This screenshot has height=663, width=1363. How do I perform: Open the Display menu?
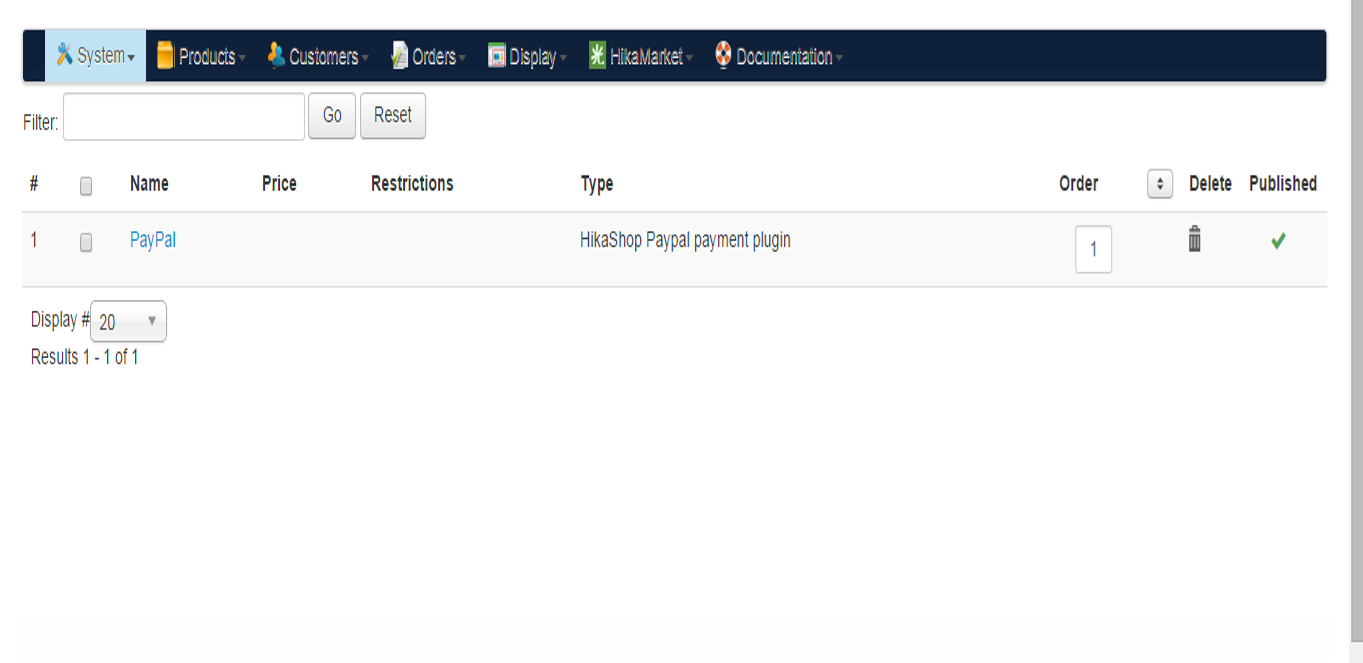[x=527, y=56]
